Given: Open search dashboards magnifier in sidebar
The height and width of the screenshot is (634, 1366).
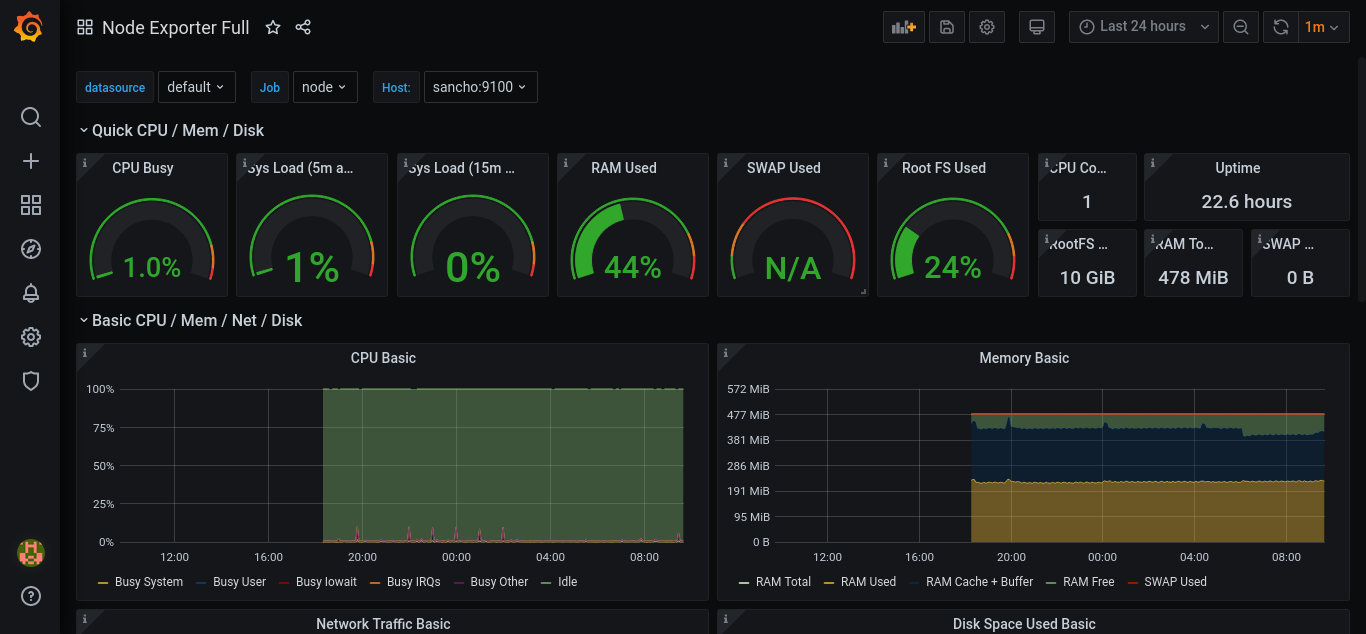Looking at the screenshot, I should (31, 117).
